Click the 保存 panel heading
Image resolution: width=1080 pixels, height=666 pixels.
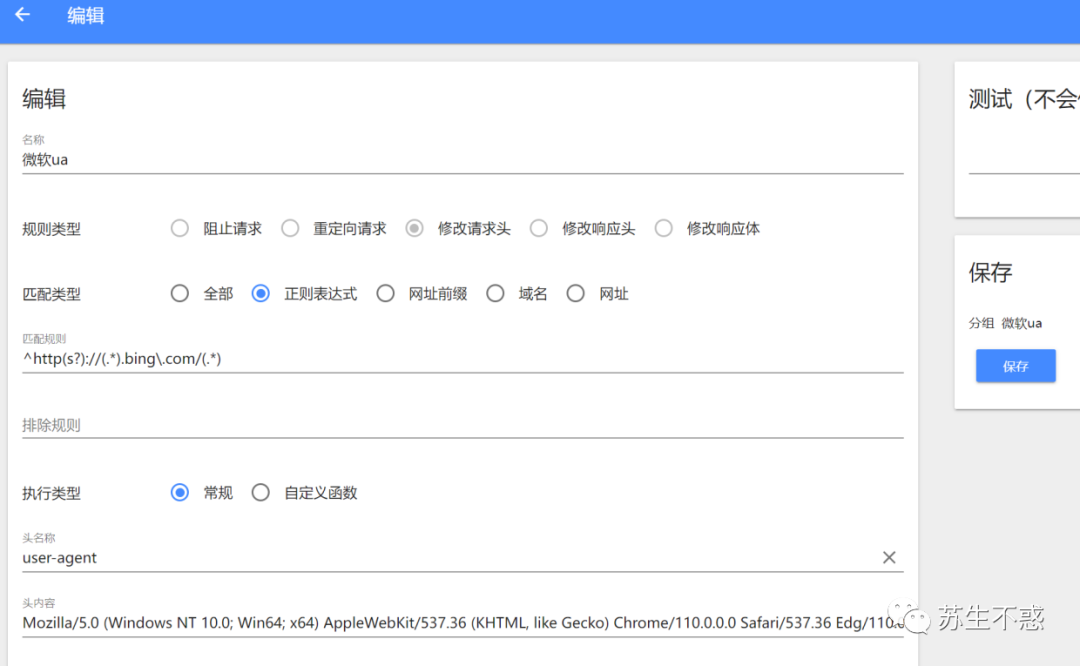coord(990,273)
